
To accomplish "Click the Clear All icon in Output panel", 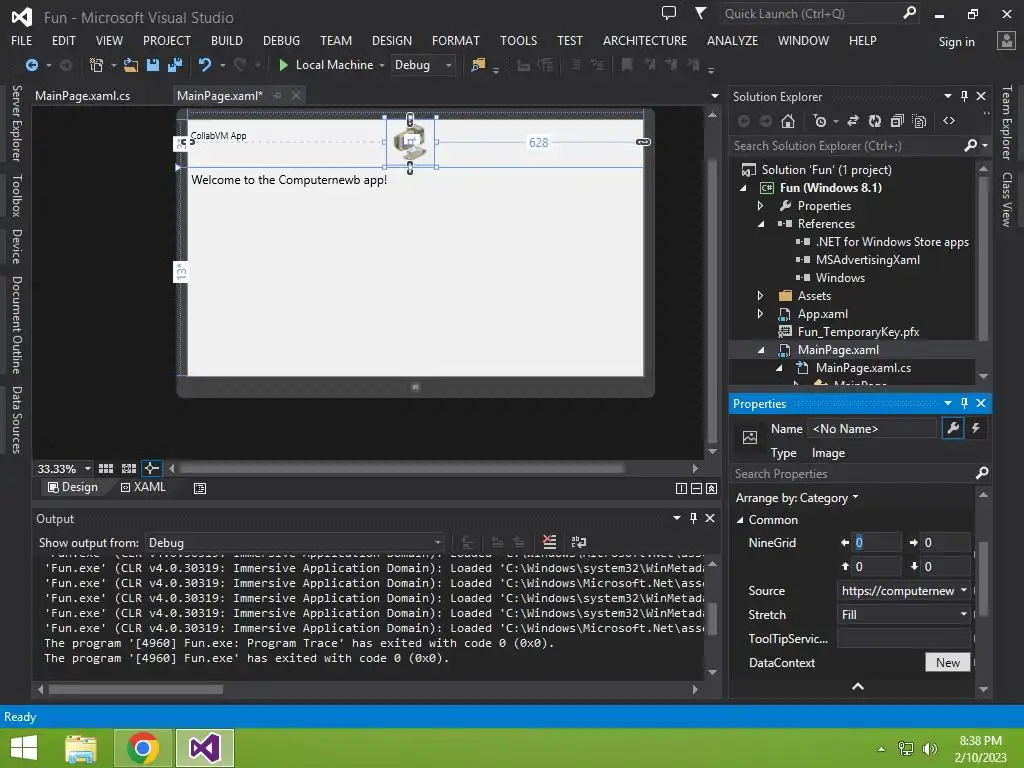I will (x=549, y=542).
